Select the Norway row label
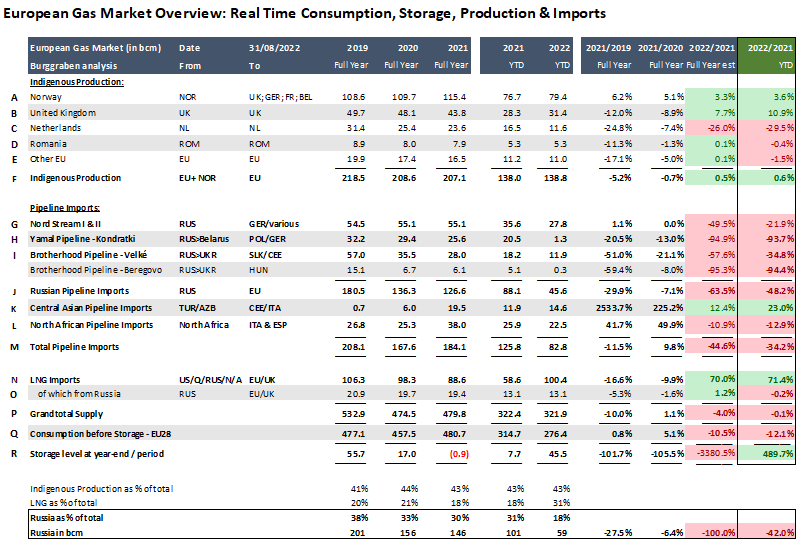797x540 pixels. [45, 97]
